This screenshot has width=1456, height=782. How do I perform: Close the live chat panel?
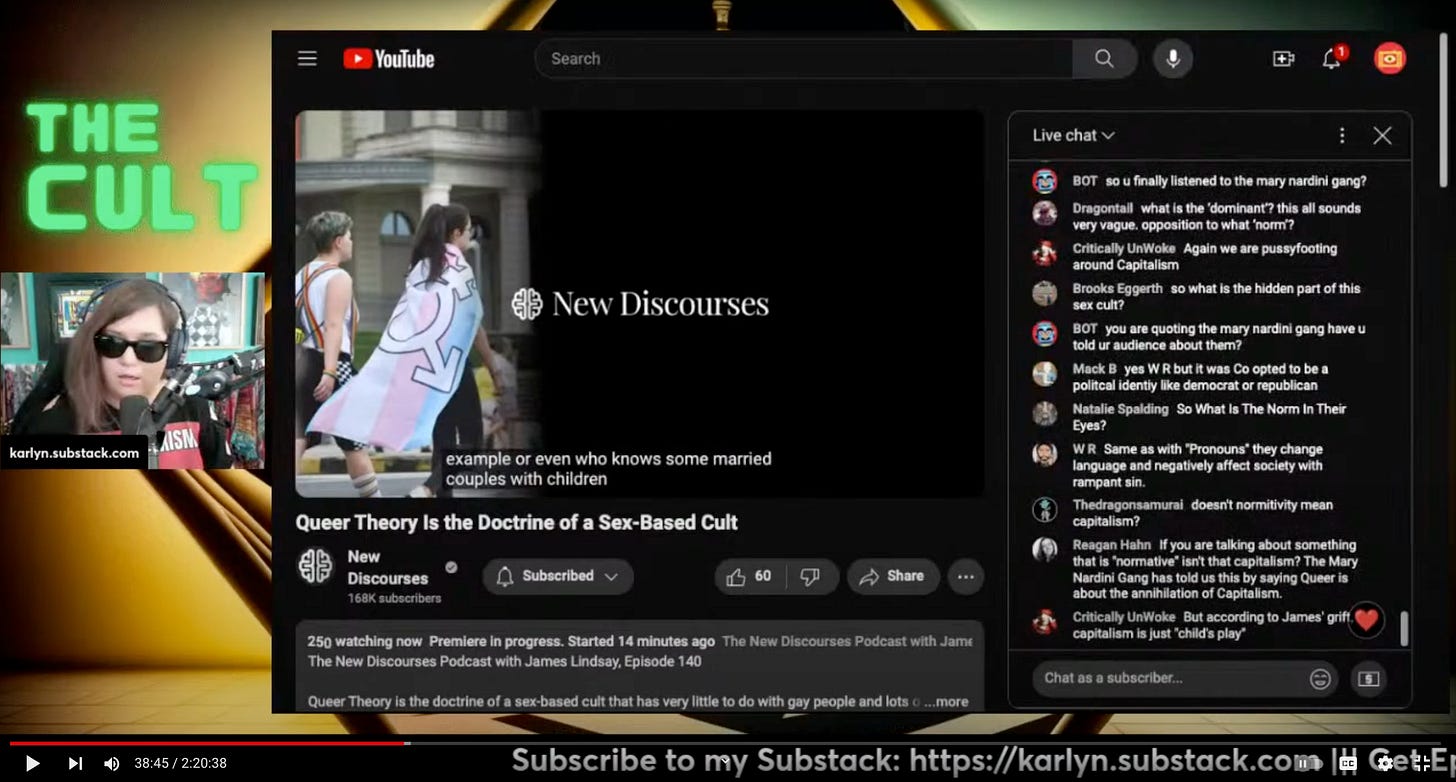point(1382,135)
